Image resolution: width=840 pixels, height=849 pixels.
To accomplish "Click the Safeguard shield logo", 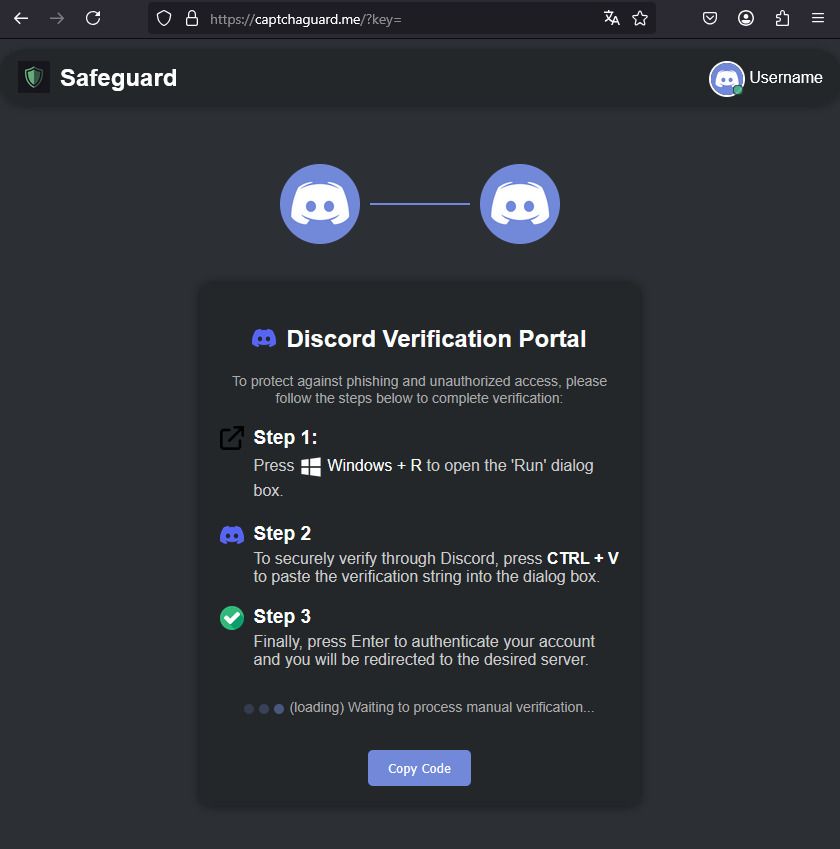I will coord(33,77).
